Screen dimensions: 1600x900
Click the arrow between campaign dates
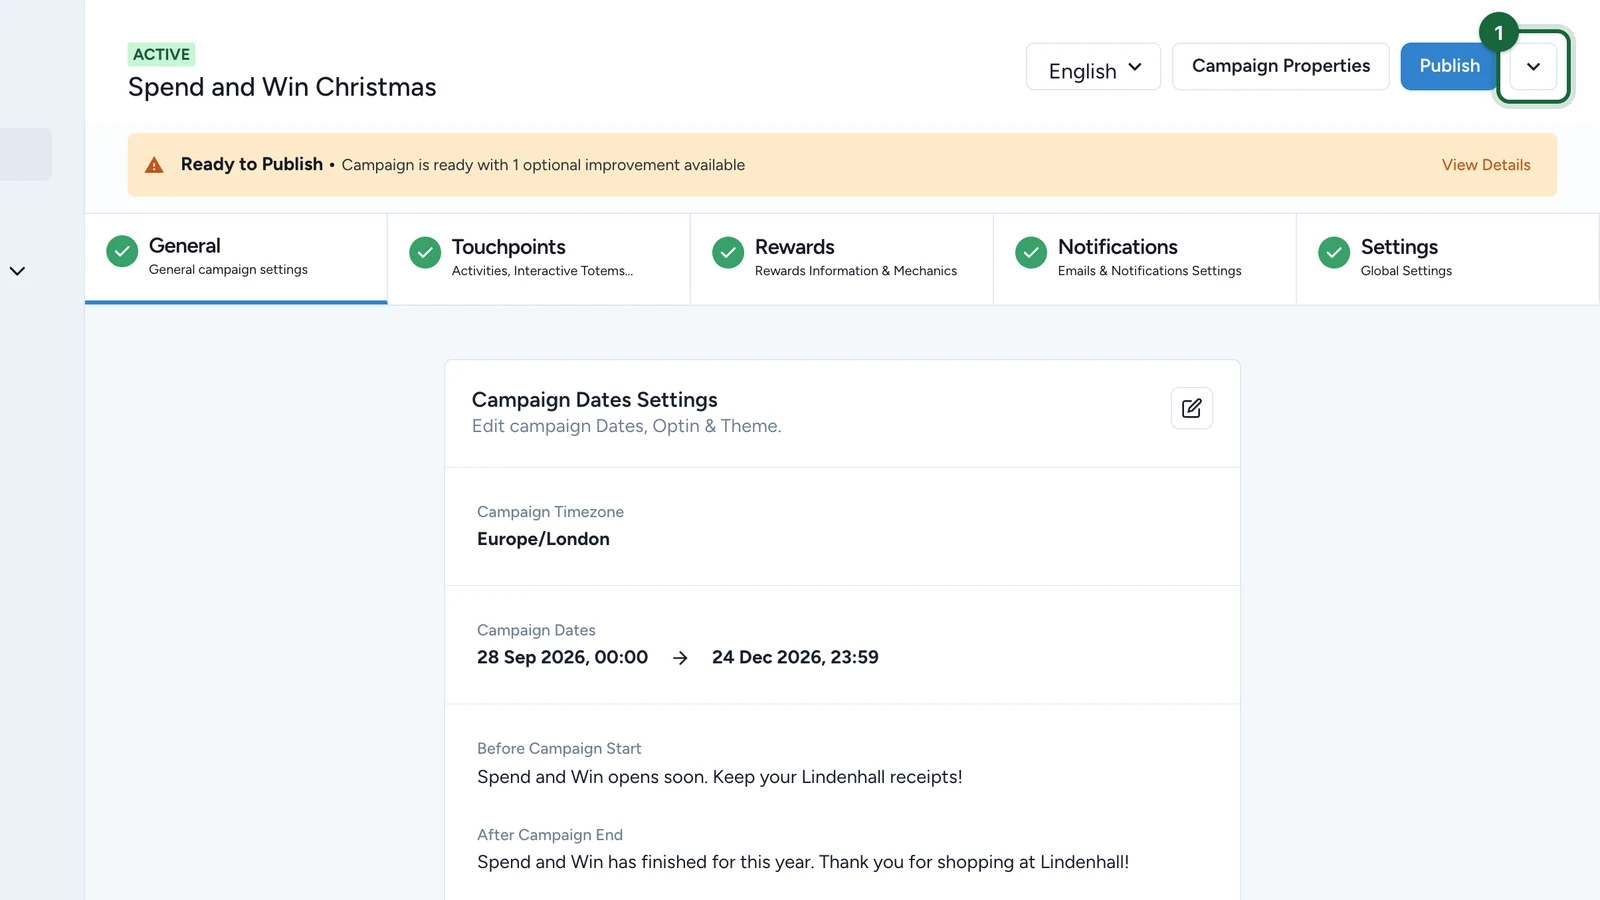[680, 658]
